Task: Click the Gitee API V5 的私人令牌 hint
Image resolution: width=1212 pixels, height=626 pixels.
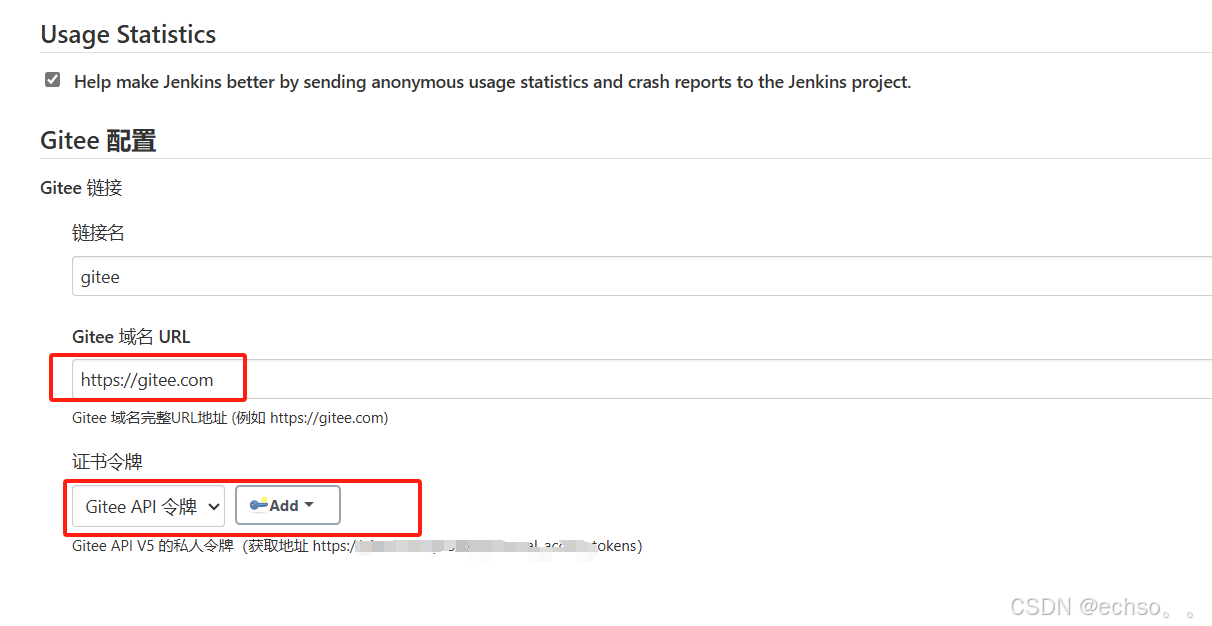Action: 357,546
